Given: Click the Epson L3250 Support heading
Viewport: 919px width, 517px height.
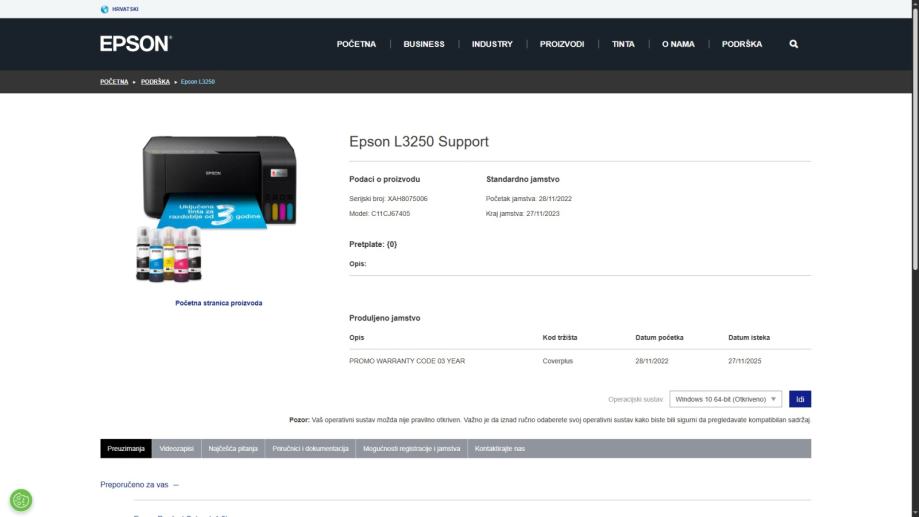Looking at the screenshot, I should [x=419, y=141].
